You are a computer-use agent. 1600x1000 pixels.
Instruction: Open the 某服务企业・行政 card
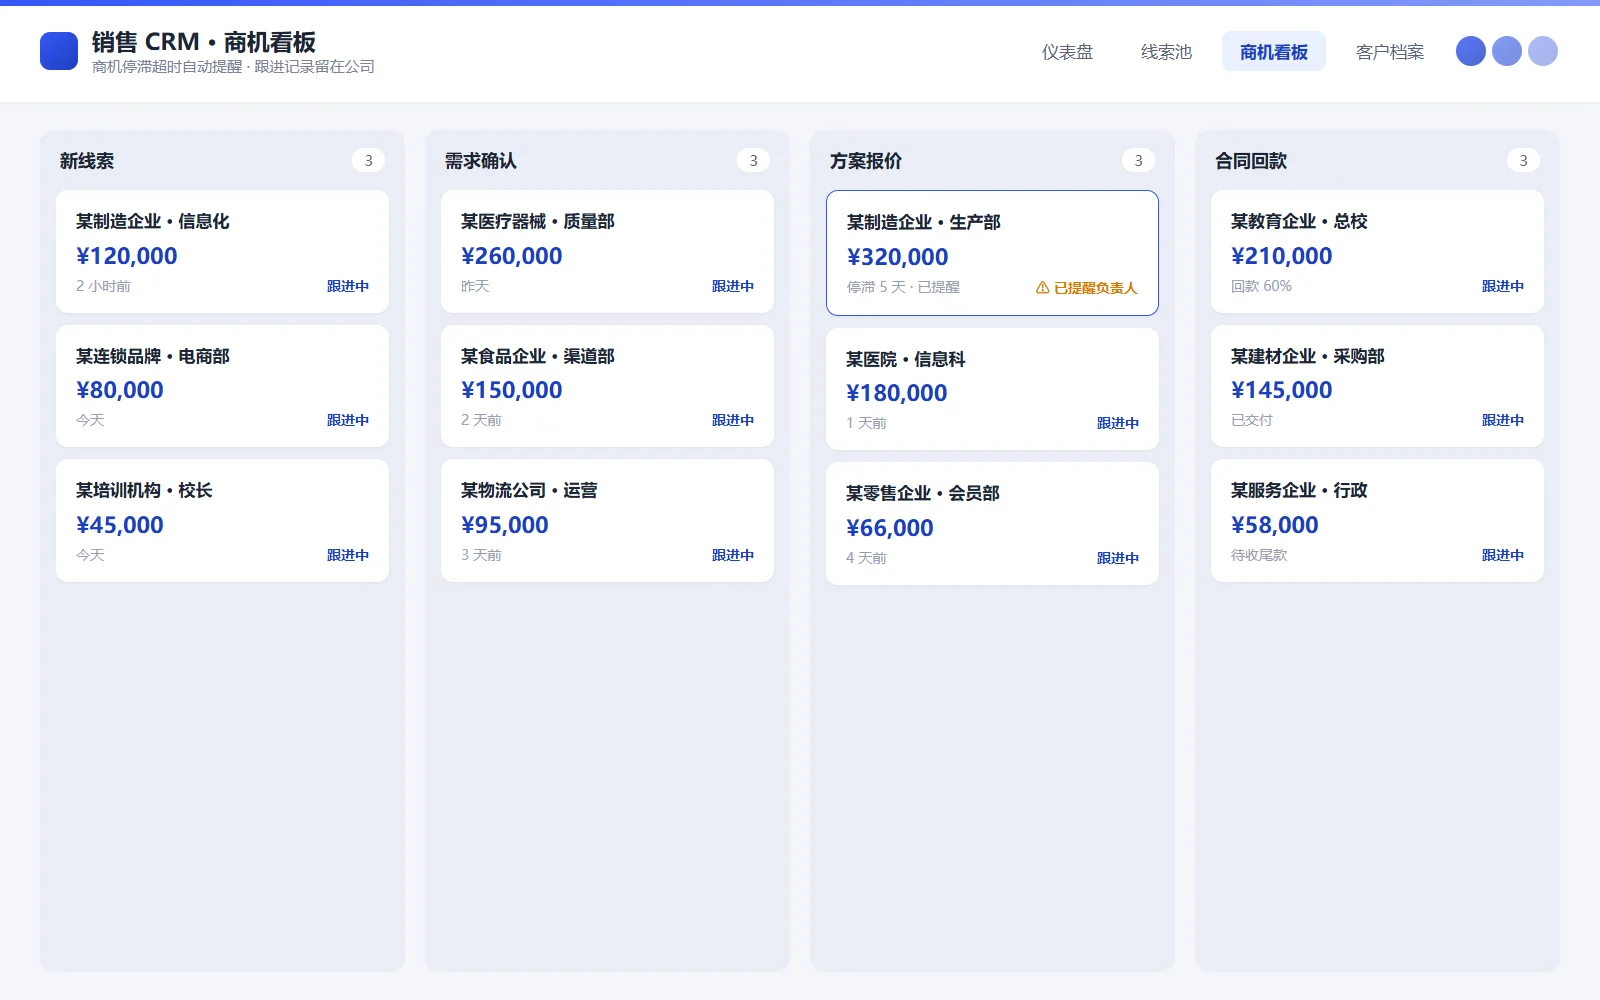1377,521
